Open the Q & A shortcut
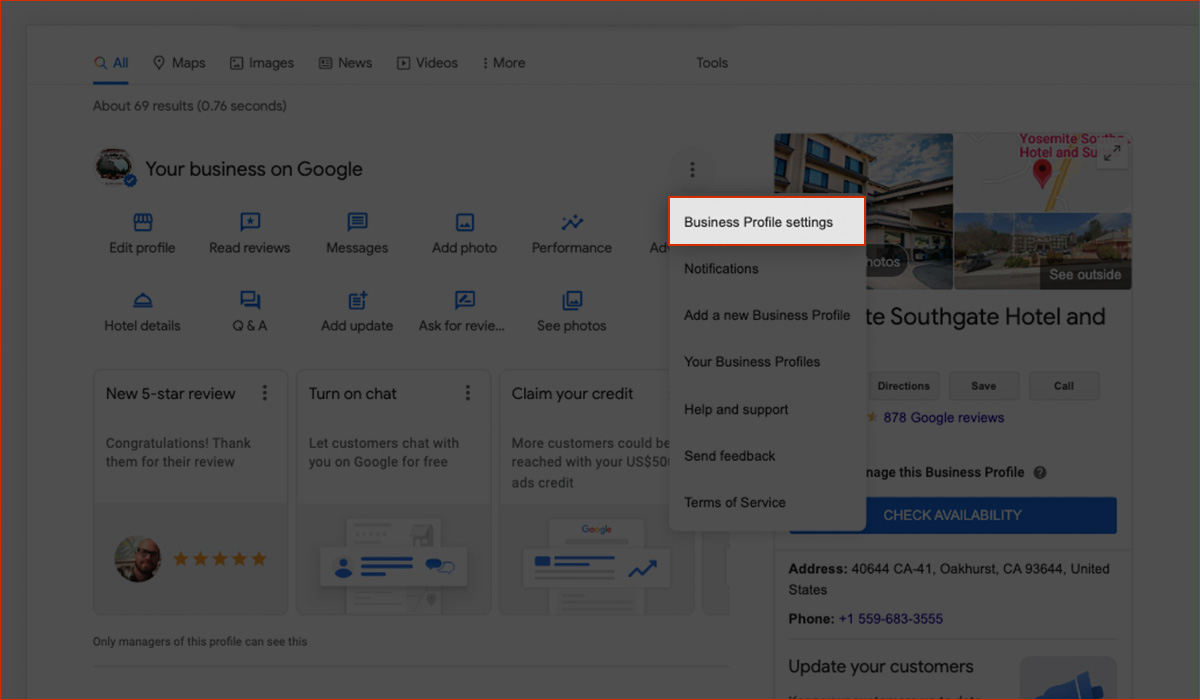 click(x=250, y=312)
